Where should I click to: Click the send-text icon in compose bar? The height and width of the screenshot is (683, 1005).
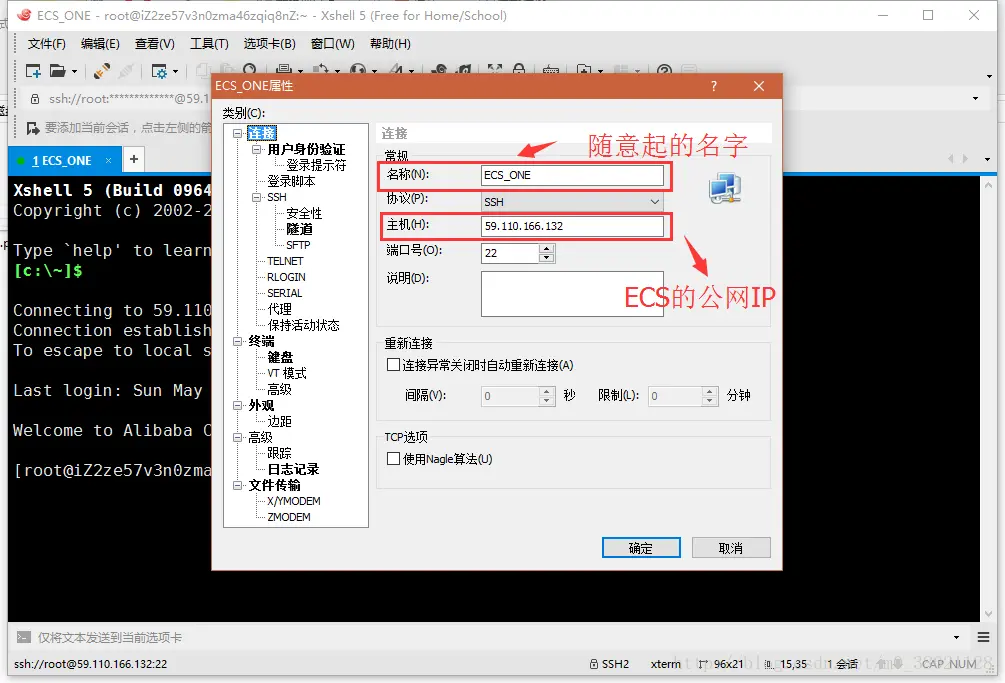[x=24, y=637]
